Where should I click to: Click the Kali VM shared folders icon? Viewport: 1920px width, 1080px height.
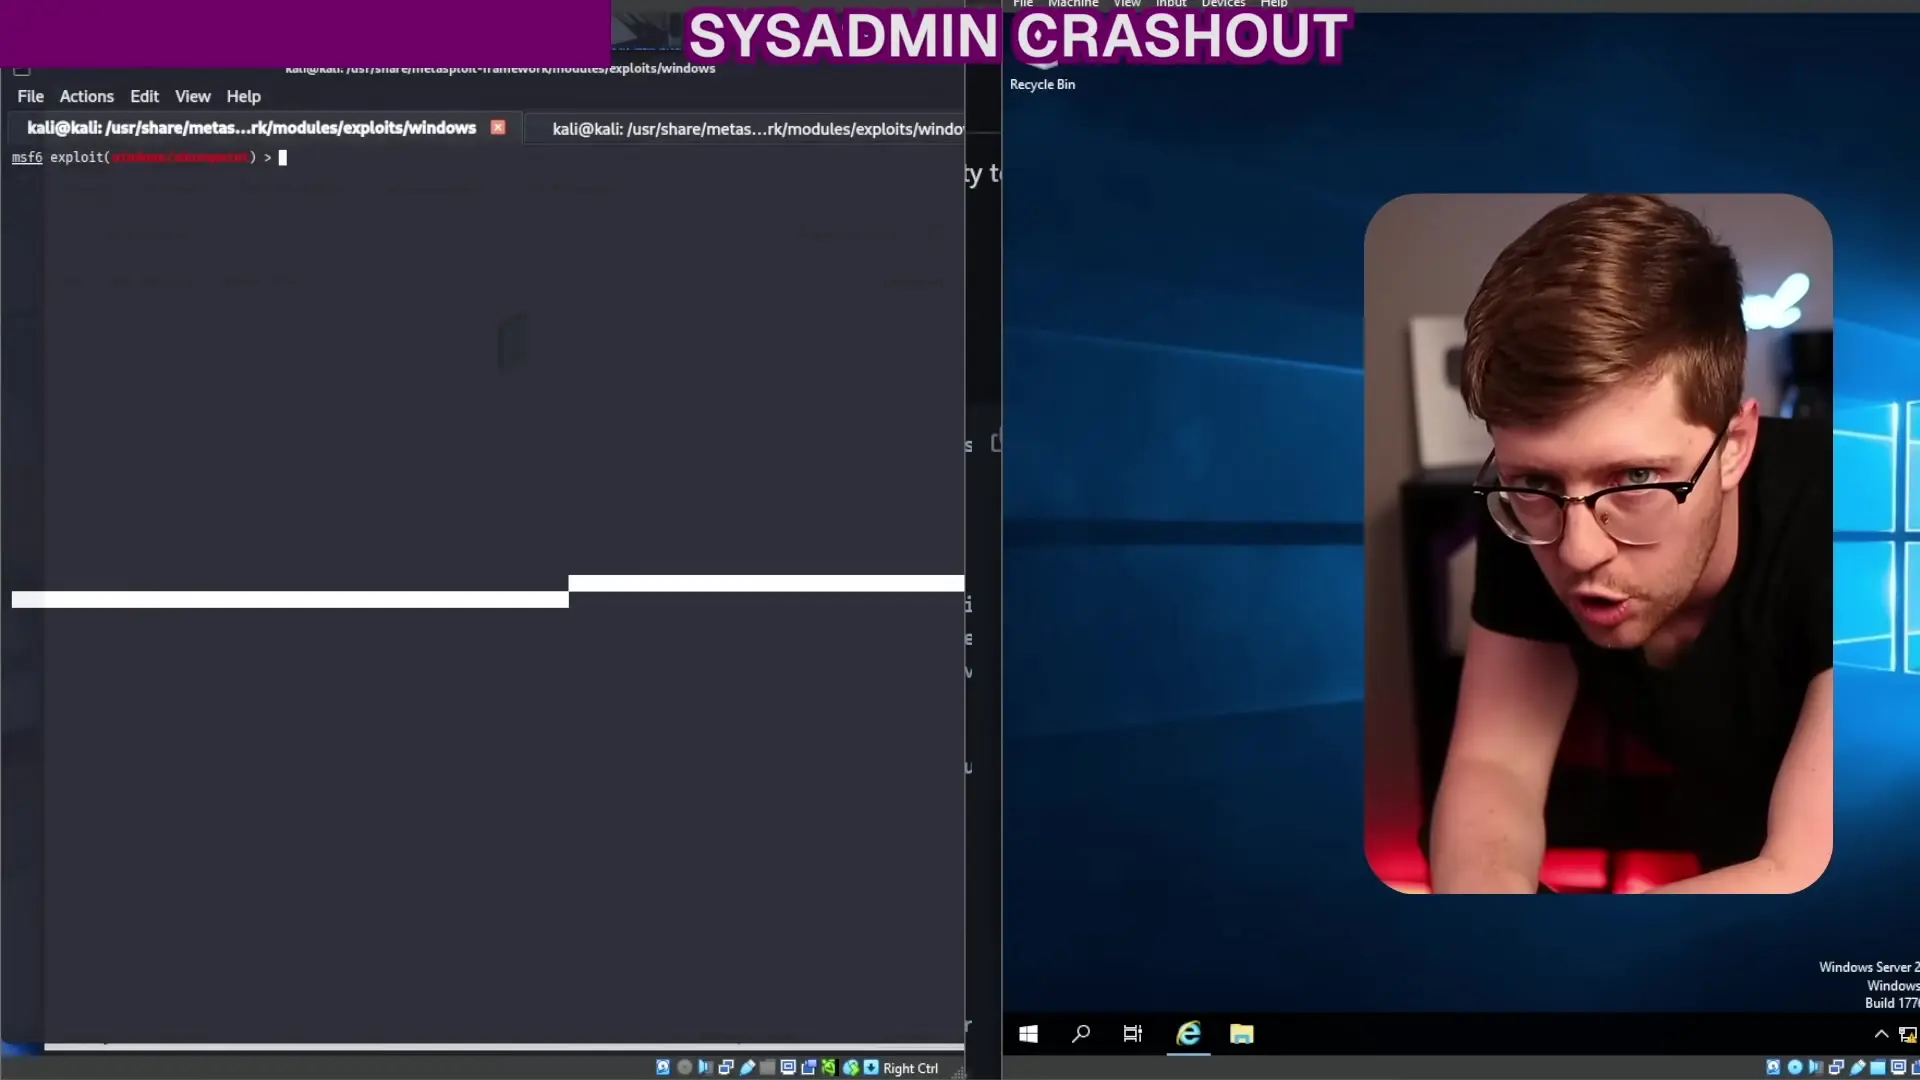pyautogui.click(x=767, y=1068)
